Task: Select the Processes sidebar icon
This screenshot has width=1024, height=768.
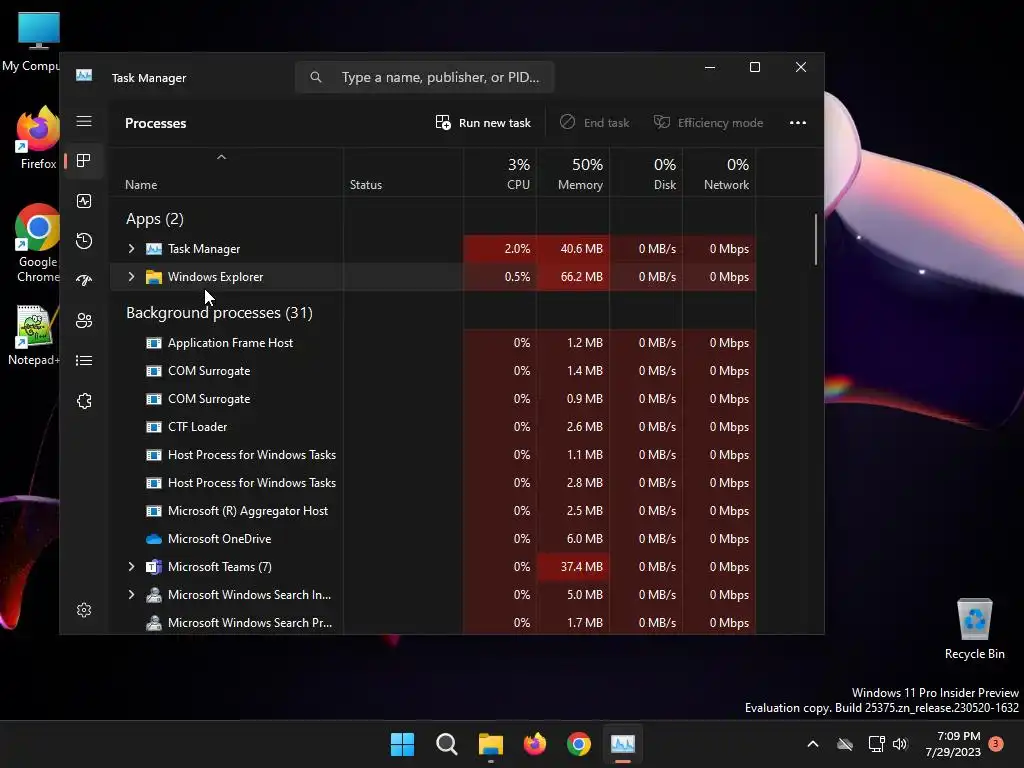Action: (84, 161)
